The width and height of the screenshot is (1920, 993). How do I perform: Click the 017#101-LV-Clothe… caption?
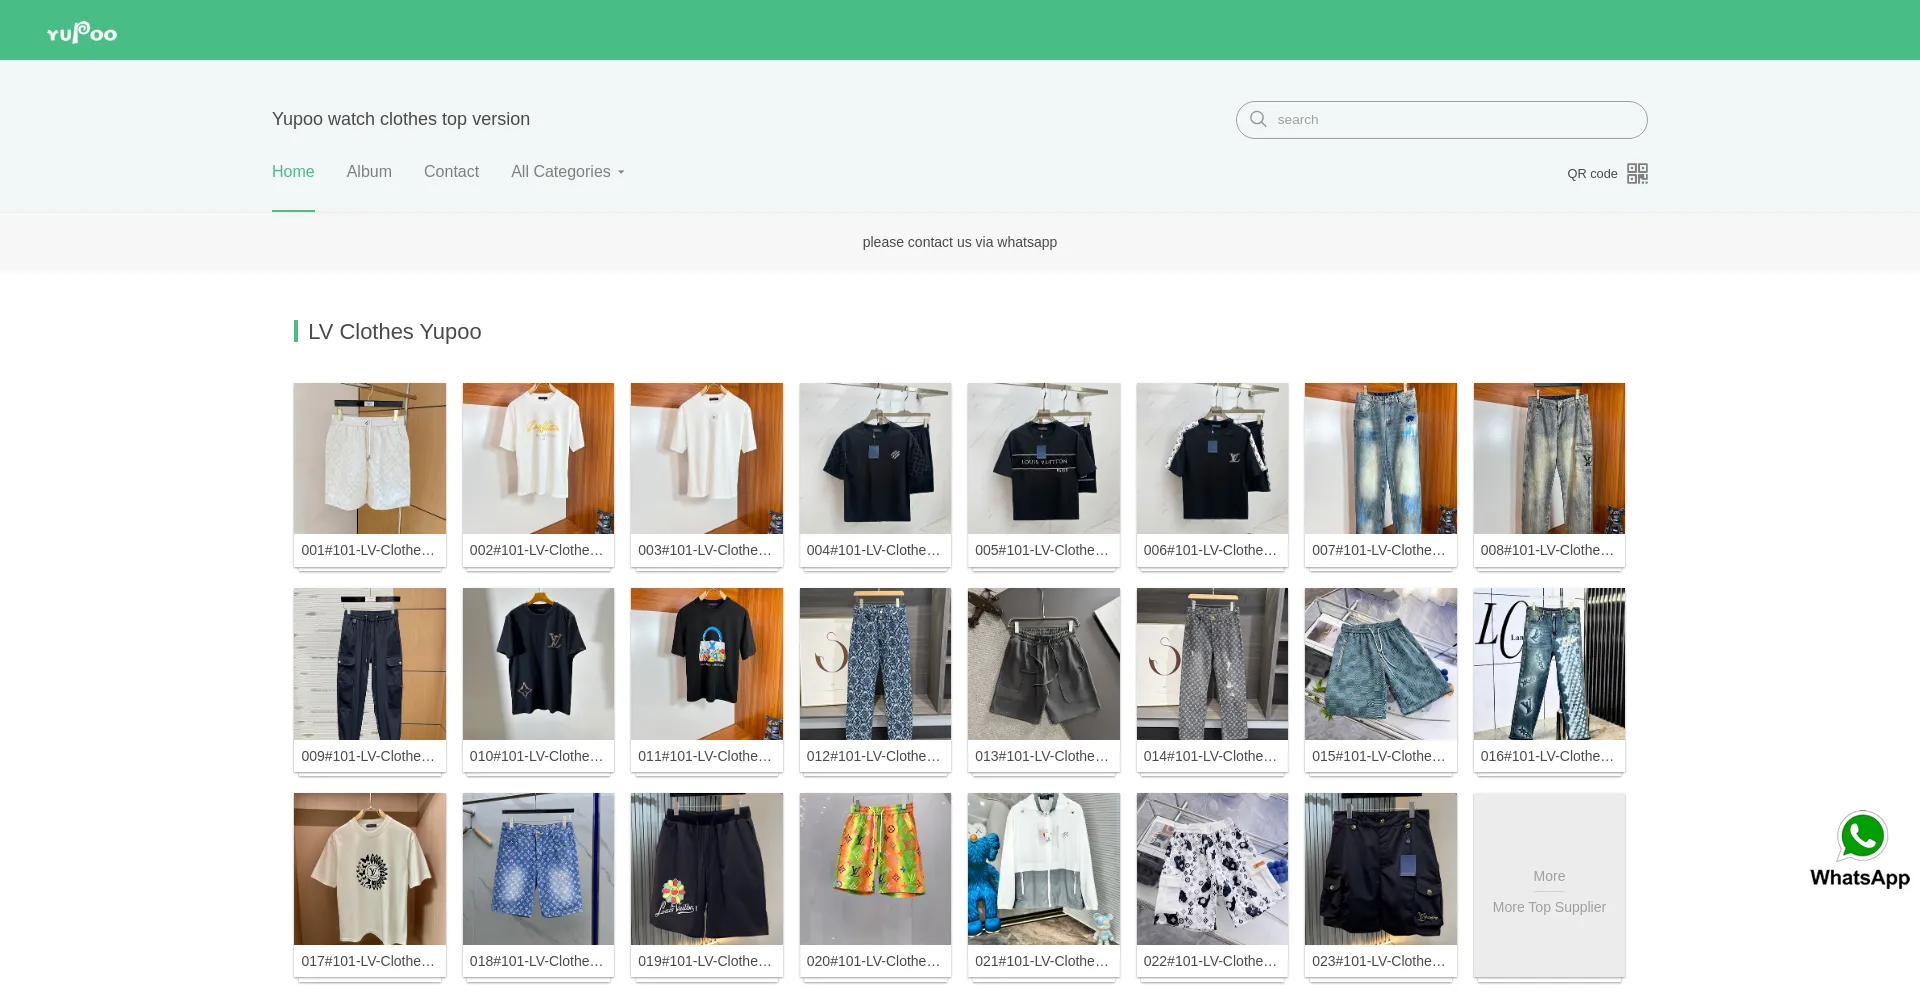368,961
